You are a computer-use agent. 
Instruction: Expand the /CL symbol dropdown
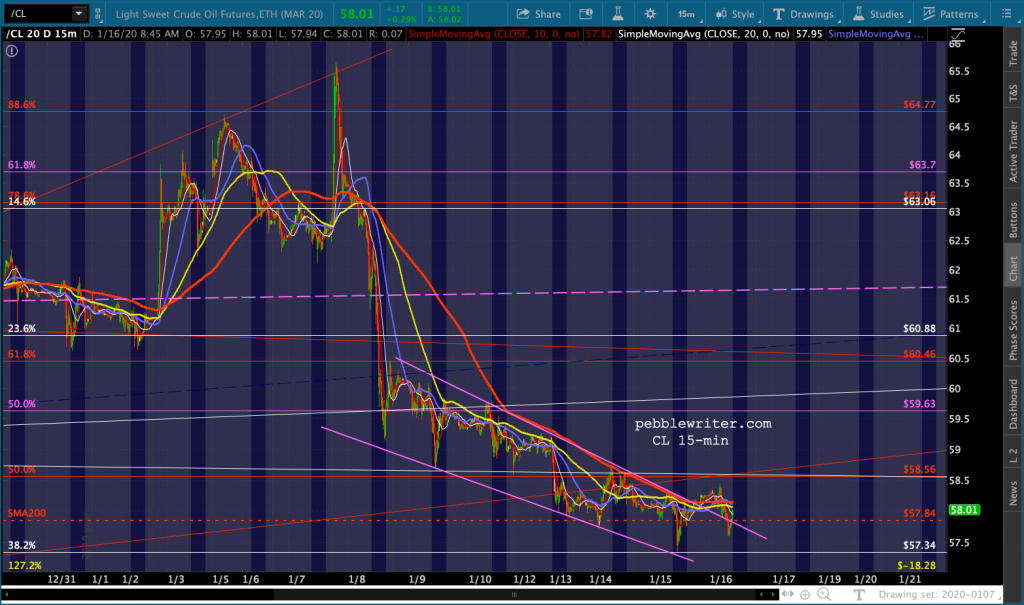tap(79, 14)
